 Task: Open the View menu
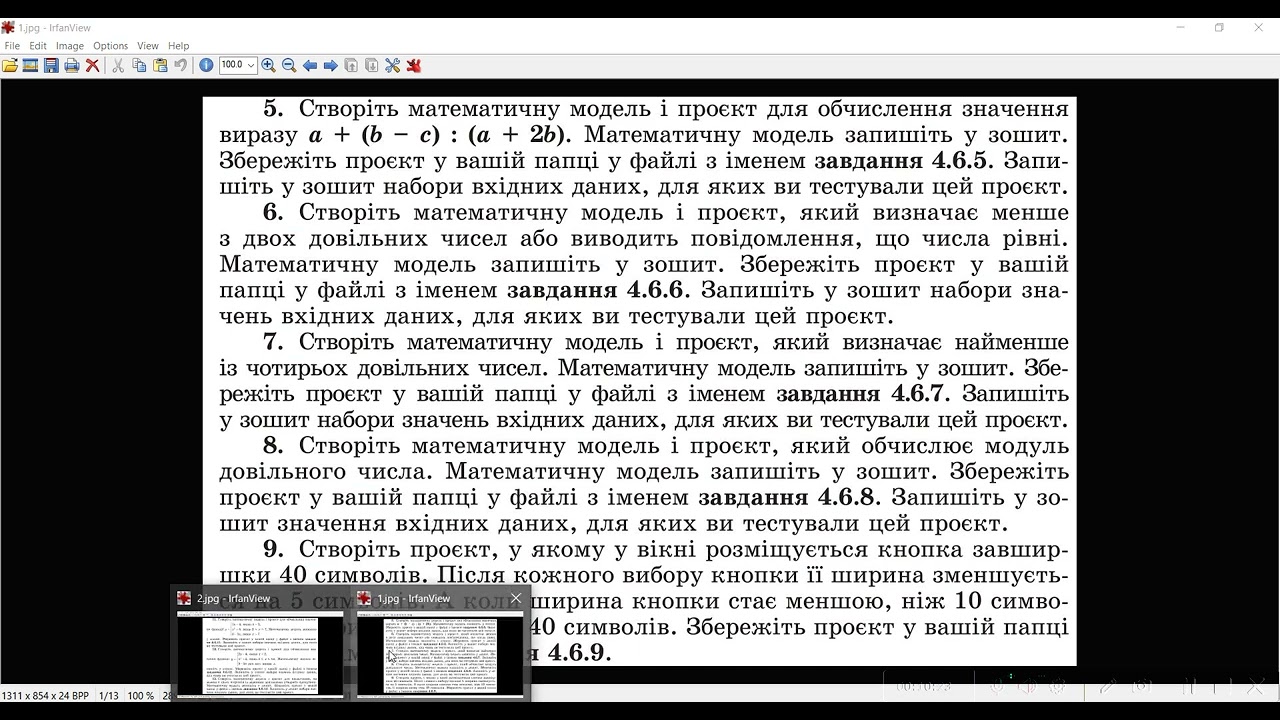coord(148,46)
